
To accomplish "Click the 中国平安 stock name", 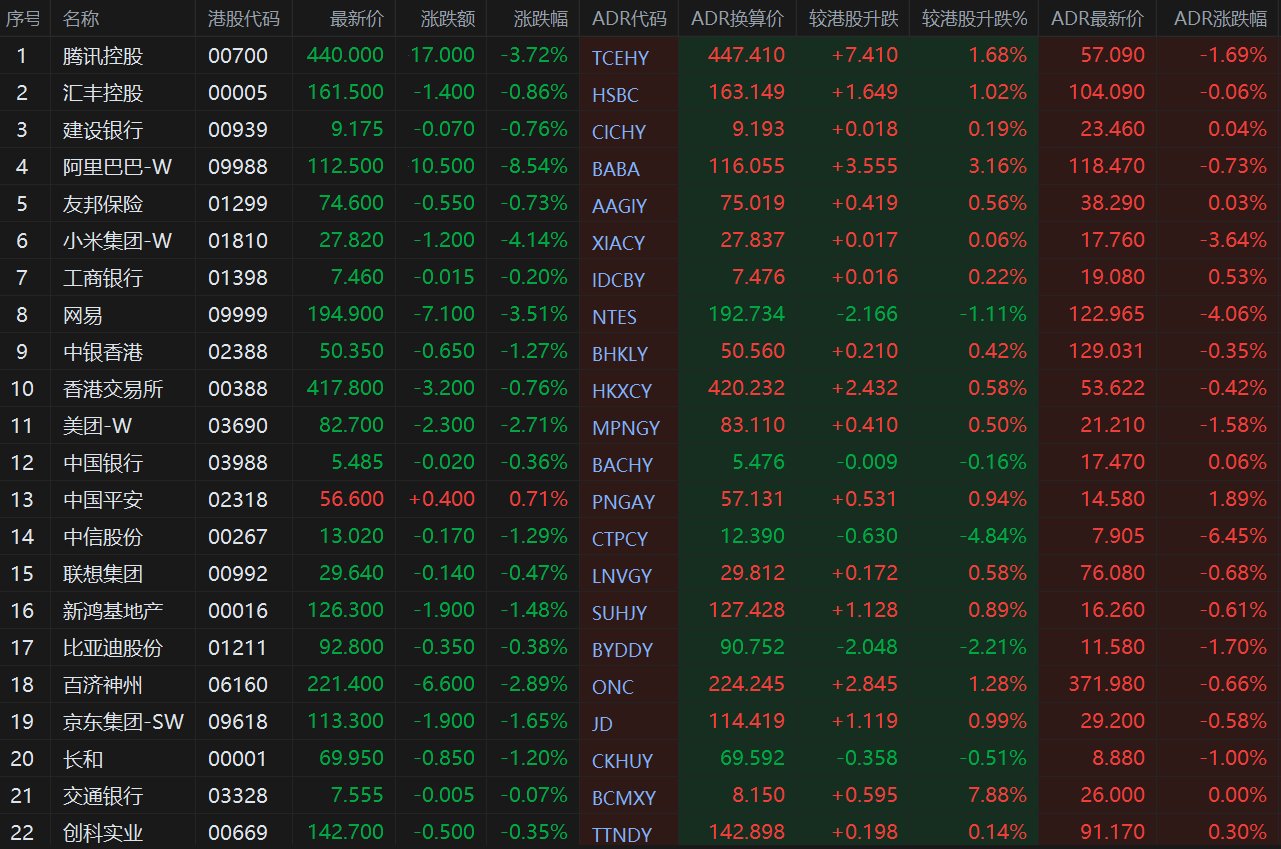I will pyautogui.click(x=102, y=500).
